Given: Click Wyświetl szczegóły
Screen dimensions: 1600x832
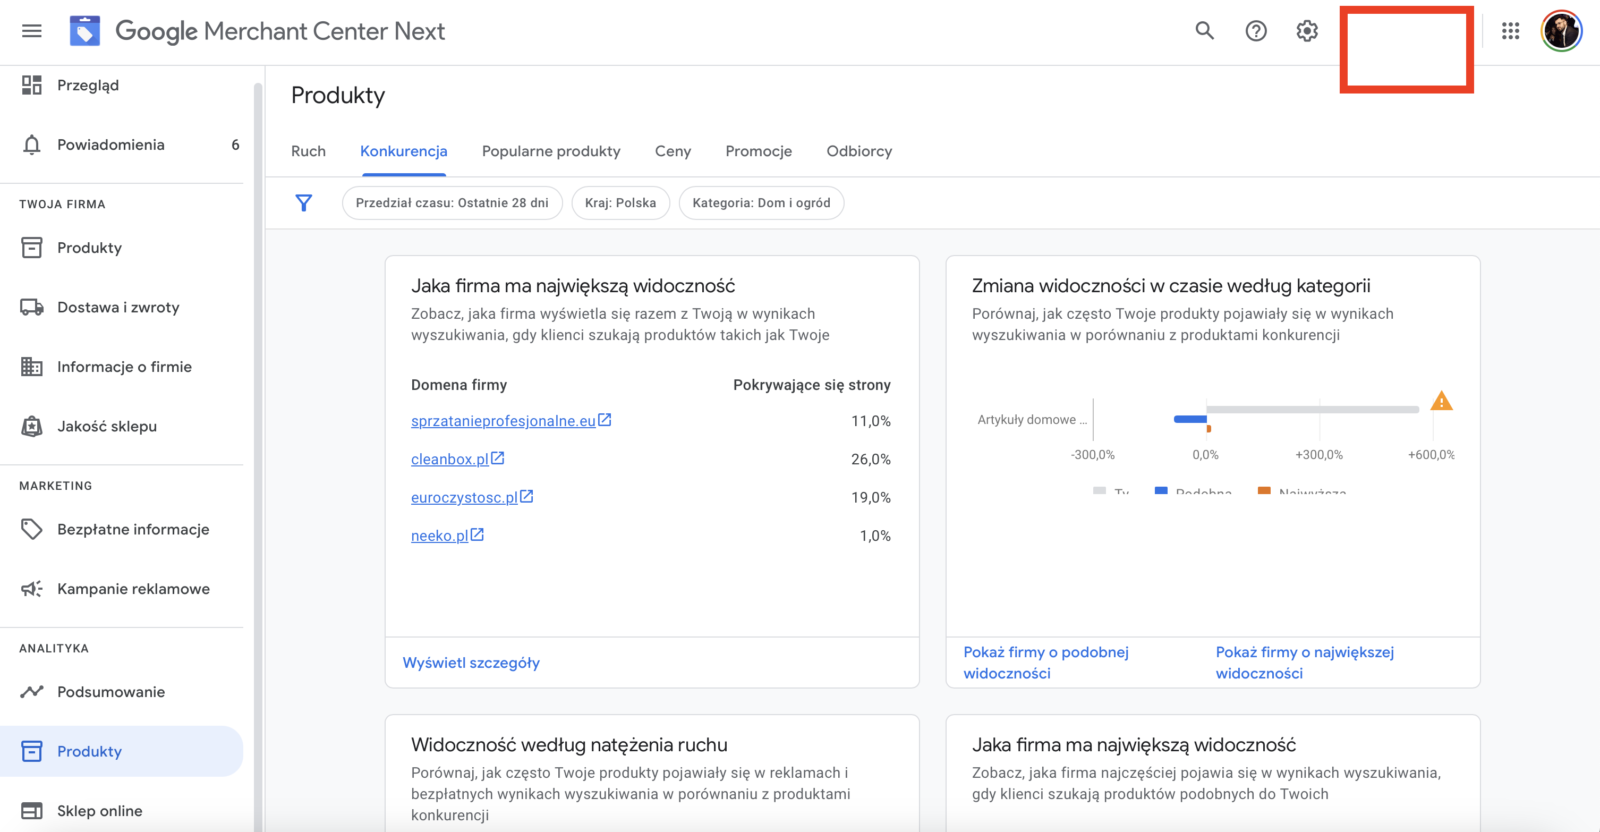Looking at the screenshot, I should pos(471,663).
